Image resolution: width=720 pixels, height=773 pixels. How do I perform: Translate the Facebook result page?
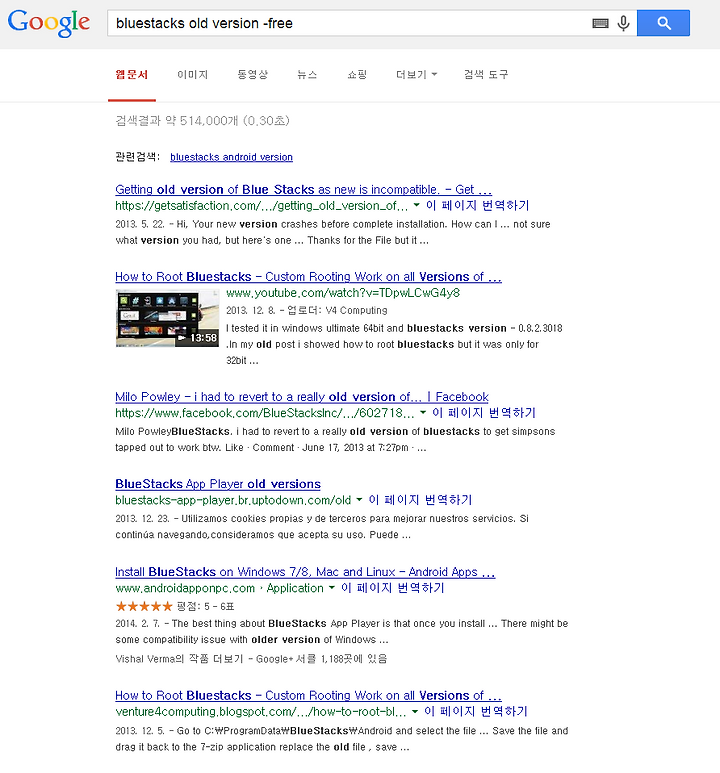pyautogui.click(x=484, y=413)
